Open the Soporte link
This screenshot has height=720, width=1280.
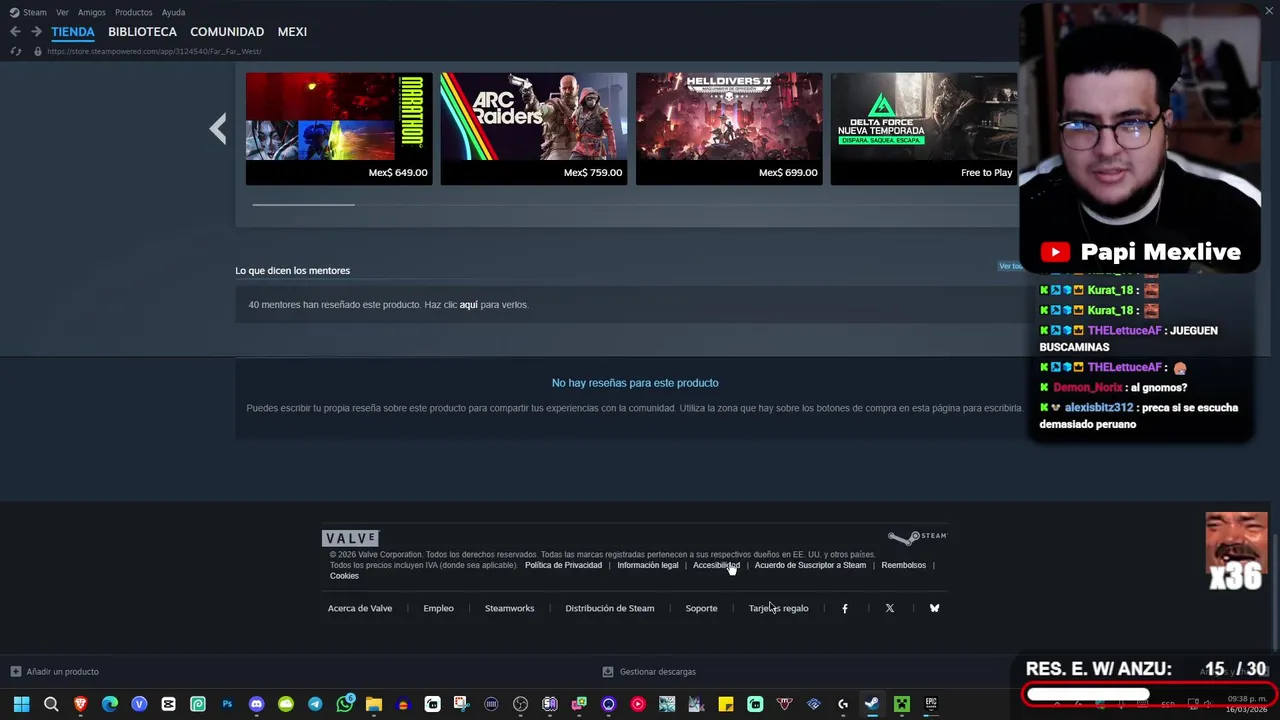pyautogui.click(x=701, y=608)
